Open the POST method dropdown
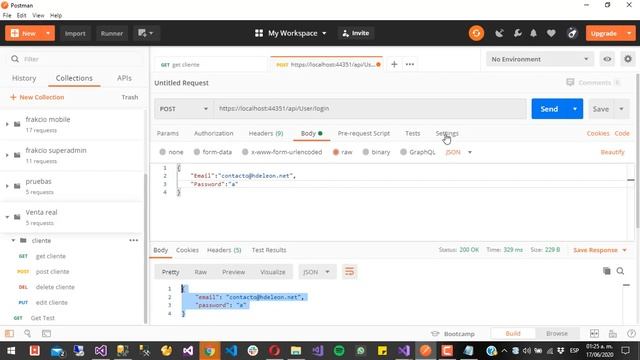The width and height of the screenshot is (640, 360). [183, 109]
